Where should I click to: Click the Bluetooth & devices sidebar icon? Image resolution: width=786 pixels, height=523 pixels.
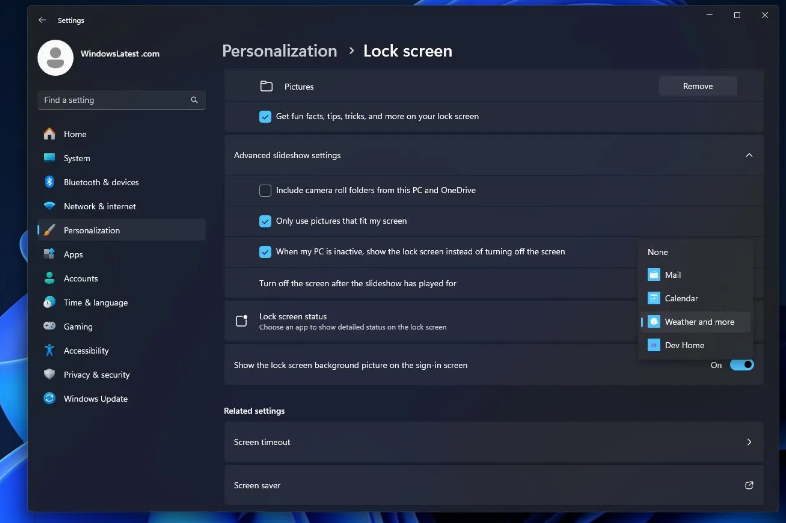click(x=49, y=182)
